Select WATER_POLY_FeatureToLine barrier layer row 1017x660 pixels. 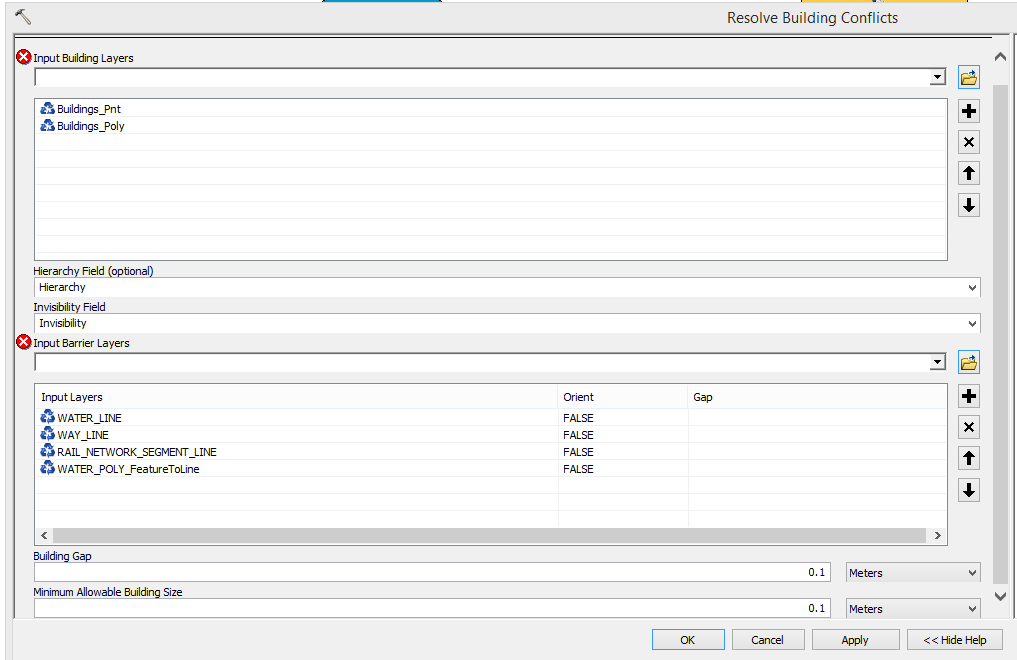click(x=491, y=469)
